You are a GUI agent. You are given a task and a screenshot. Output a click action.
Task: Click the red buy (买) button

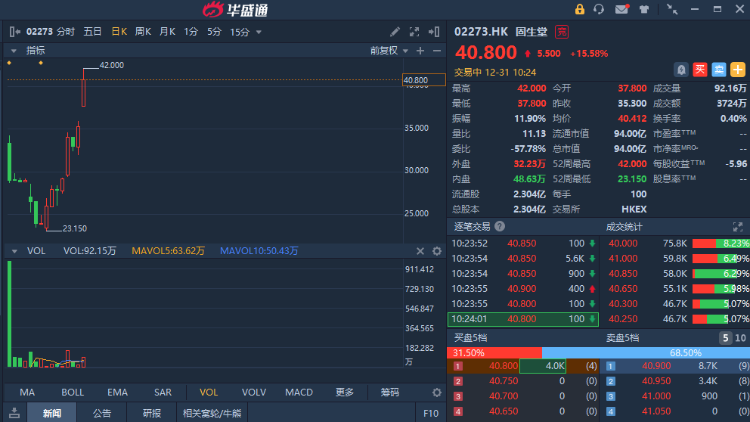700,70
